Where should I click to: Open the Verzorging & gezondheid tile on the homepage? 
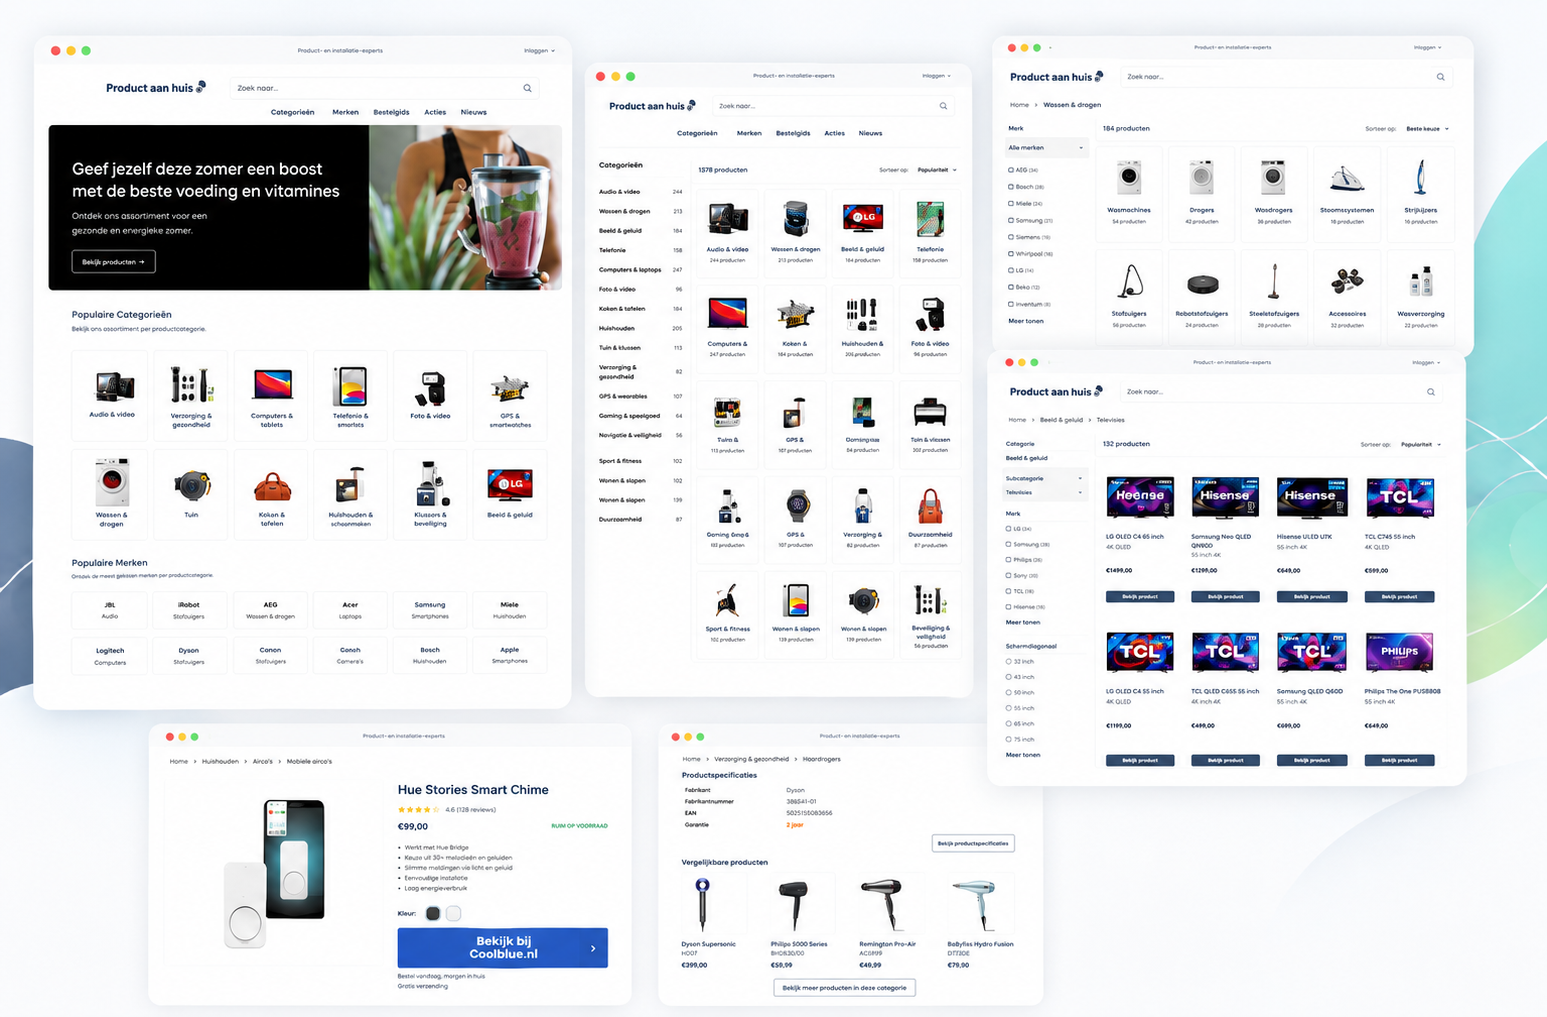[x=191, y=396]
